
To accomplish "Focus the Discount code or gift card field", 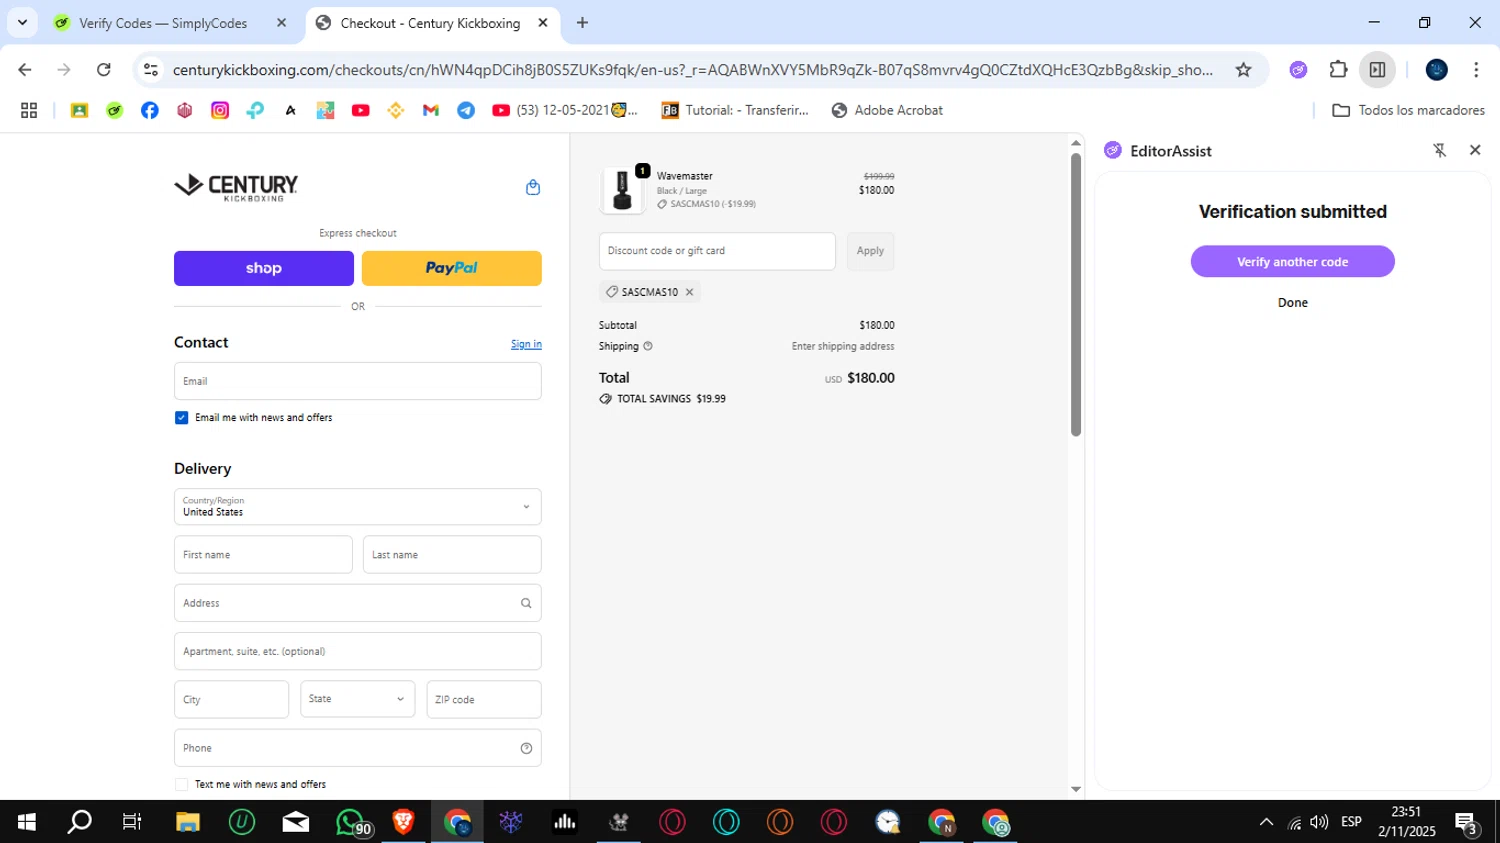I will click(717, 251).
